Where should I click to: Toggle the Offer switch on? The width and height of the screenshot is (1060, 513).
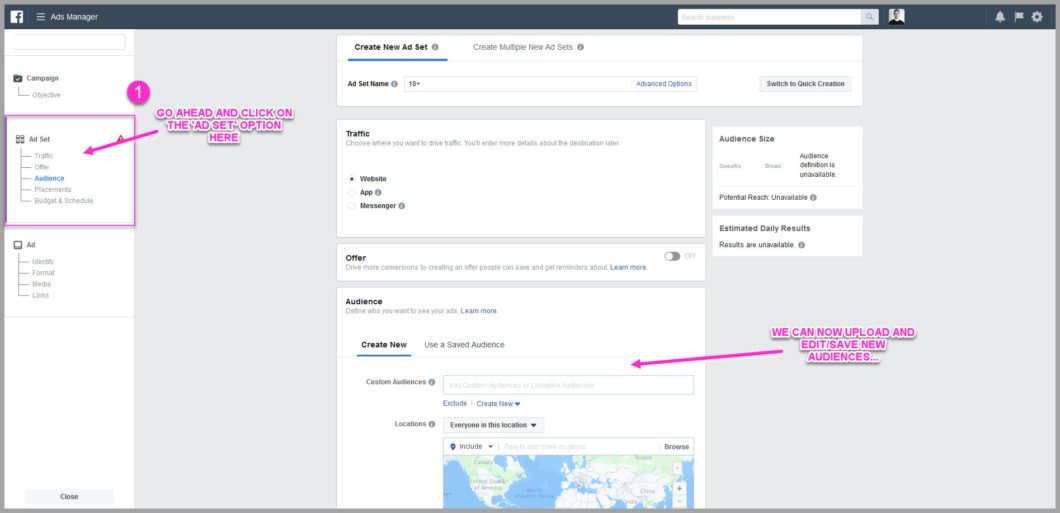[672, 257]
